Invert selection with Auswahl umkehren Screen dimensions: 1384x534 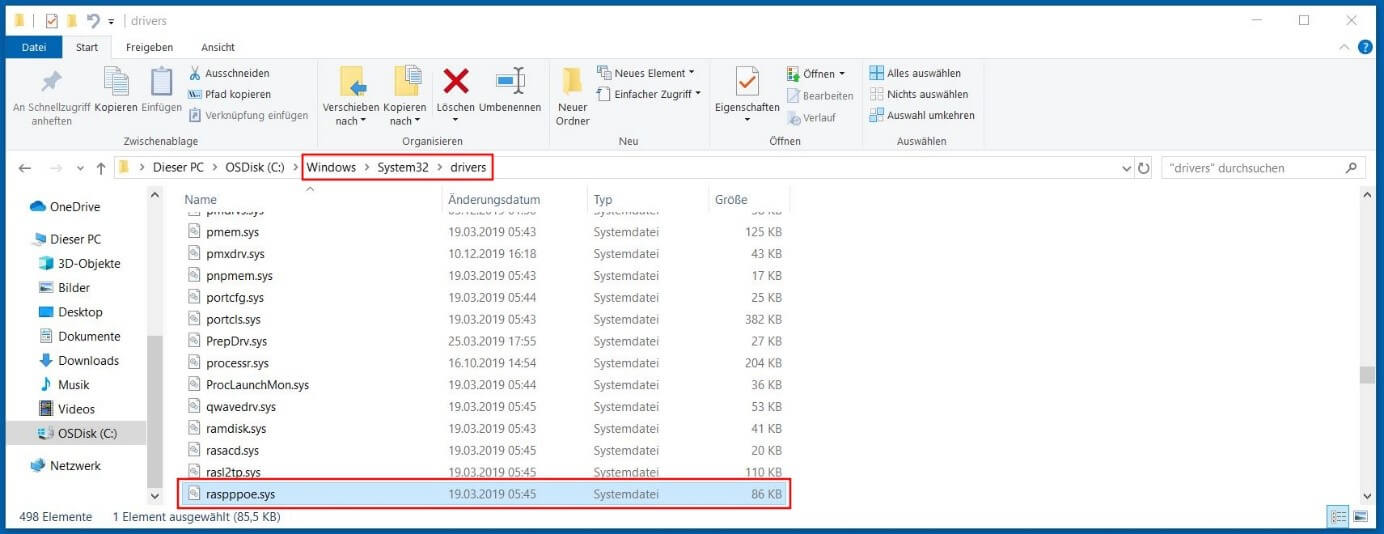coord(921,115)
